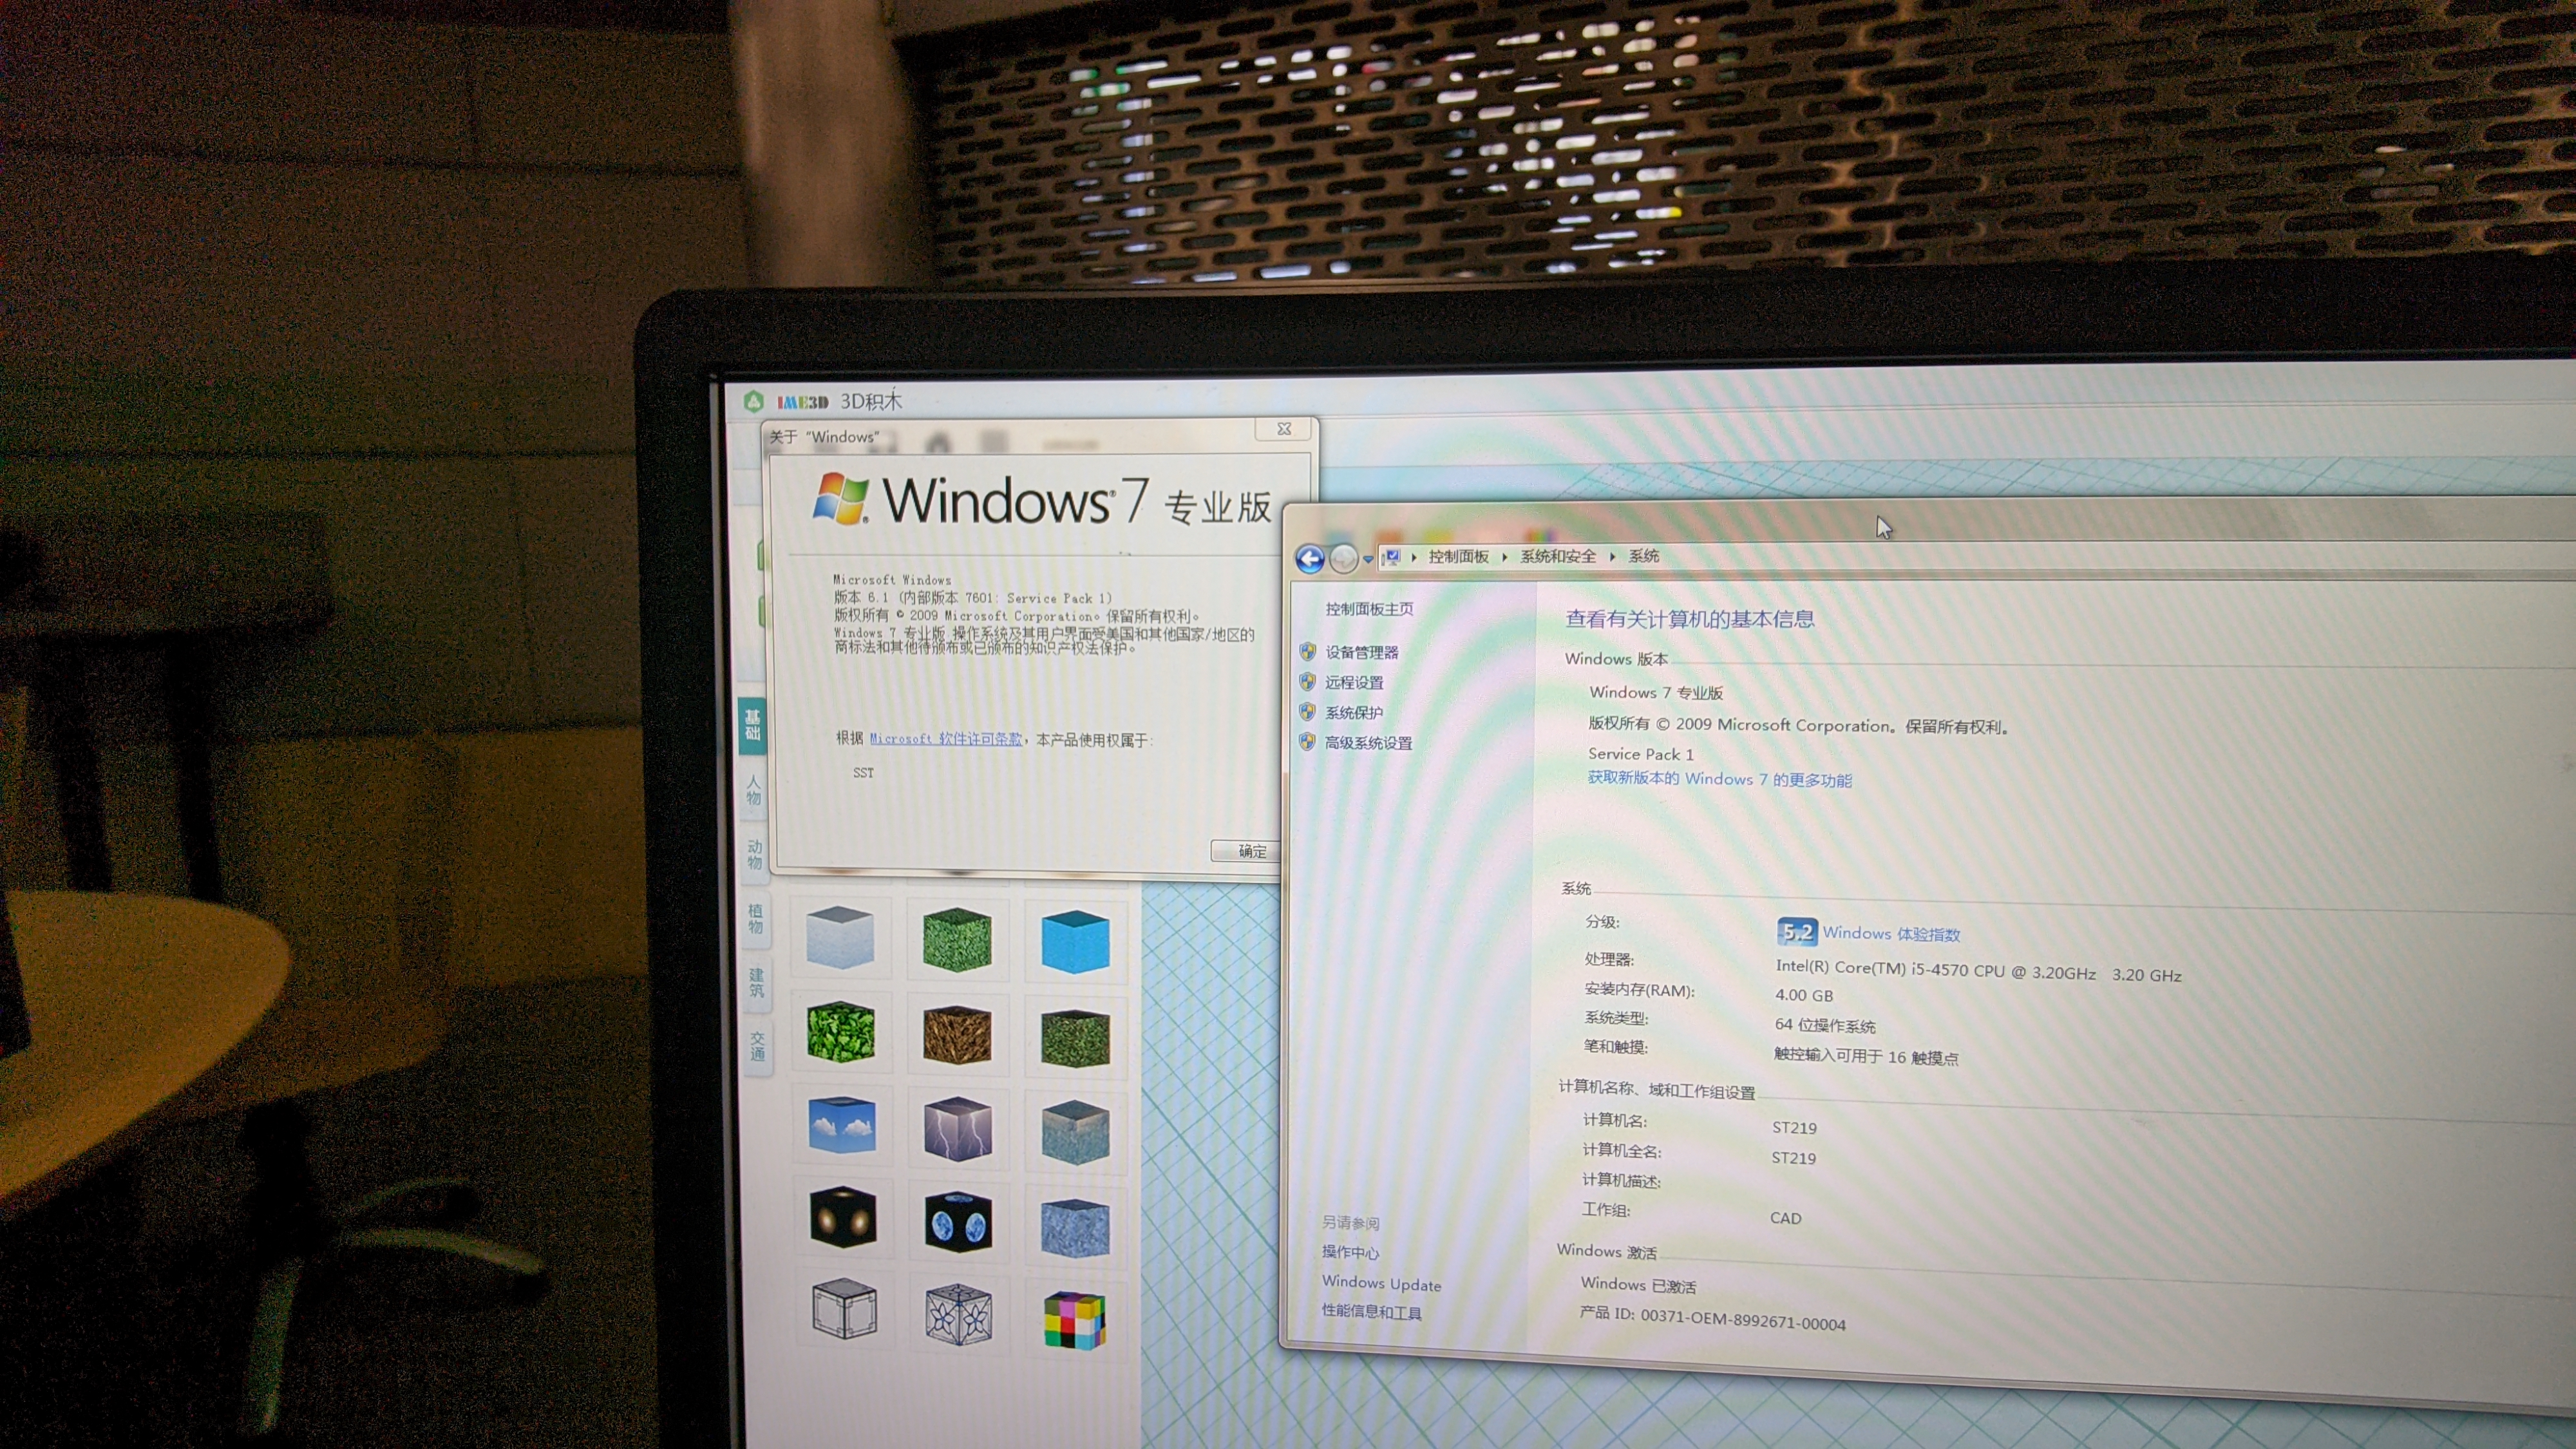The image size is (2576, 1449).
Task: Select the blue sky clouds cube
Action: [841, 1125]
